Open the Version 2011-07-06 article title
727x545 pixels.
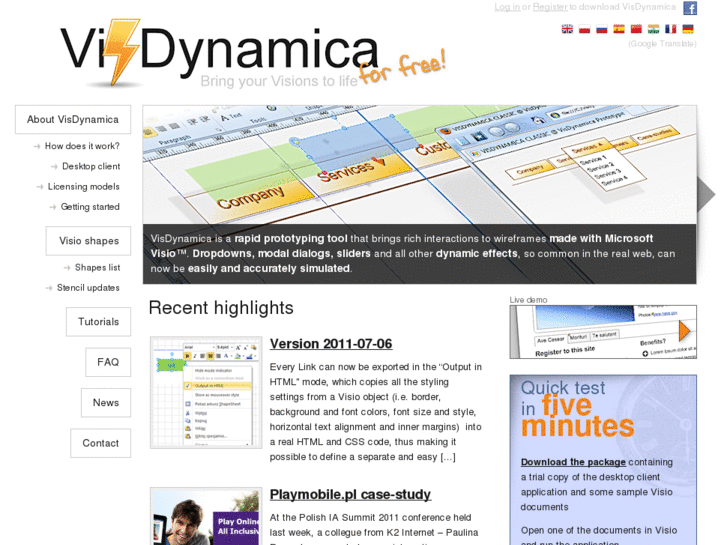pyautogui.click(x=331, y=344)
